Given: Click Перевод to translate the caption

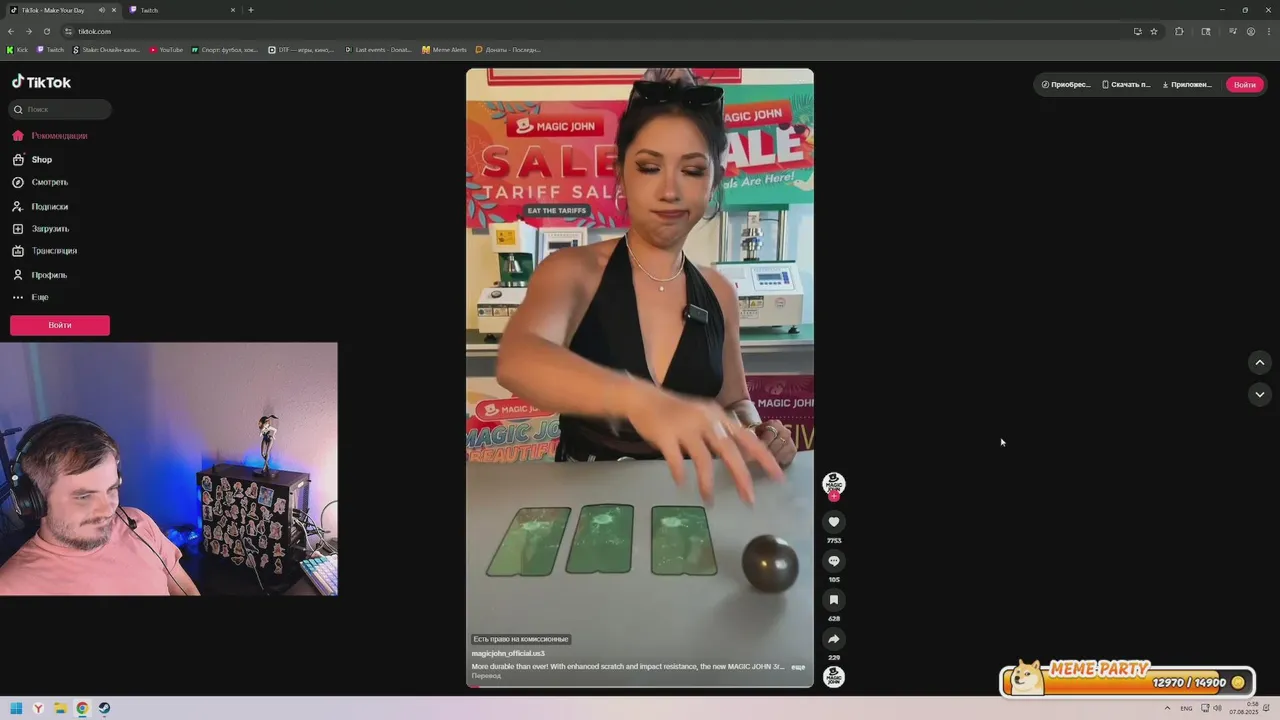Looking at the screenshot, I should [486, 676].
